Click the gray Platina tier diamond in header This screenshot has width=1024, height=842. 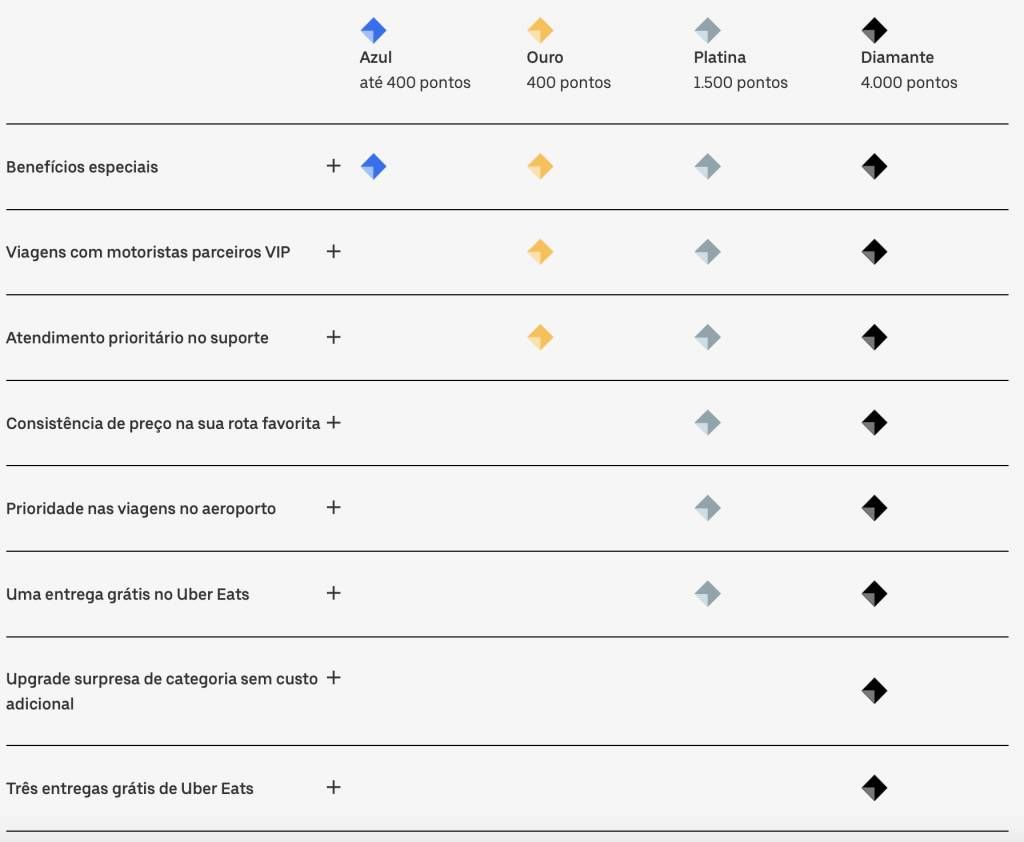[x=707, y=30]
